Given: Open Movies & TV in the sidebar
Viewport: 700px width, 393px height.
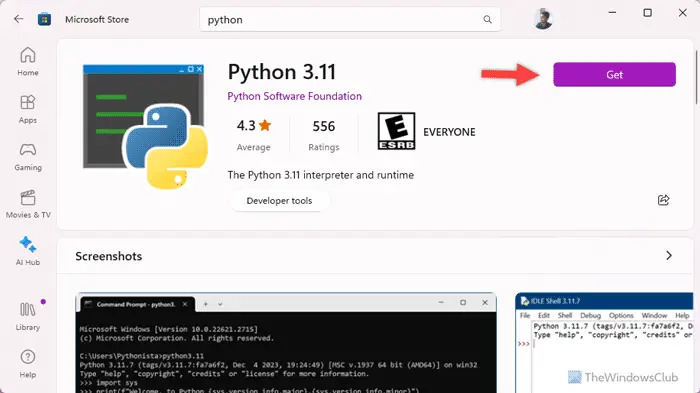Looking at the screenshot, I should click(x=28, y=205).
